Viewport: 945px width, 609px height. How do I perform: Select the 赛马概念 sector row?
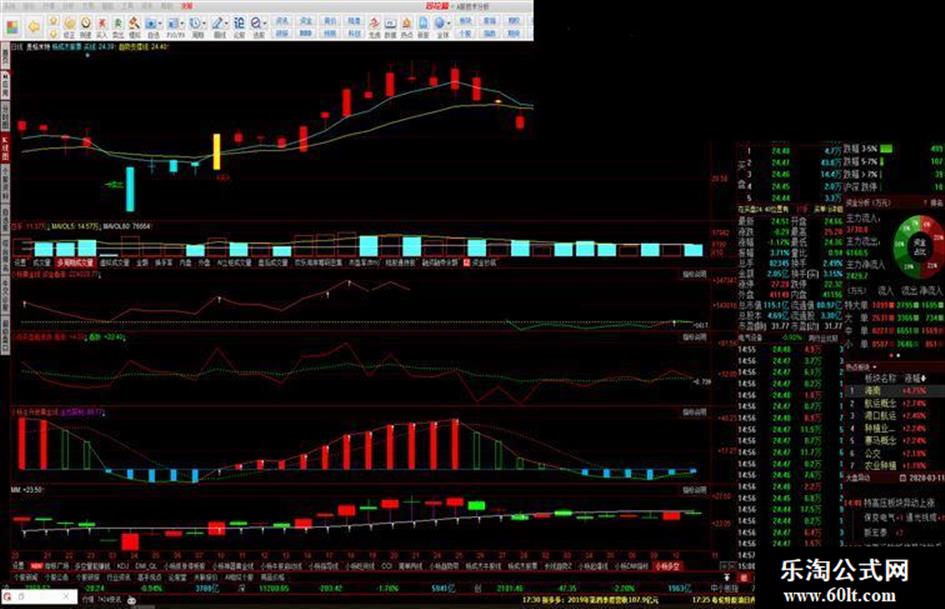click(x=892, y=441)
